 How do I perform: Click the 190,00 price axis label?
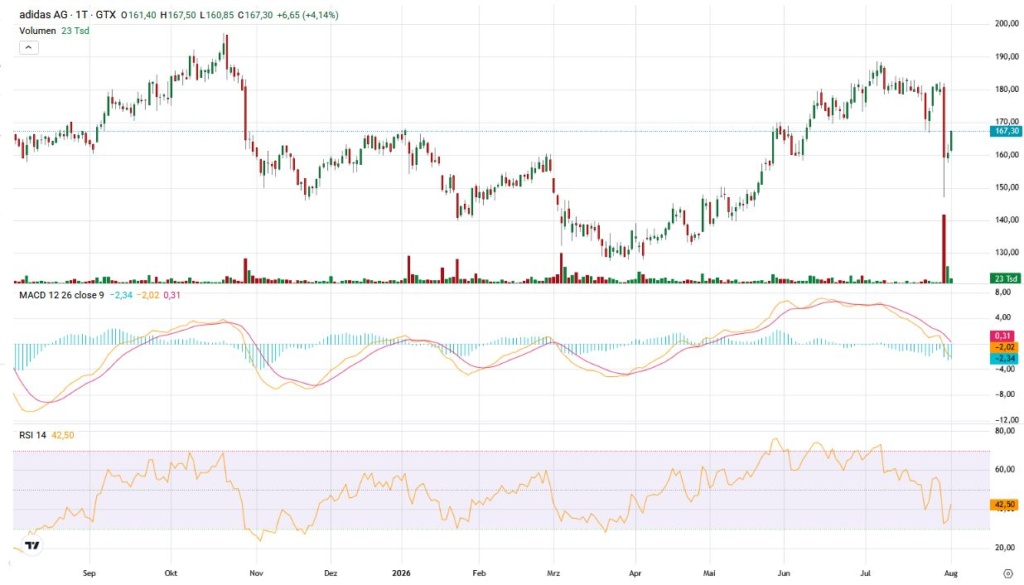[x=1006, y=57]
